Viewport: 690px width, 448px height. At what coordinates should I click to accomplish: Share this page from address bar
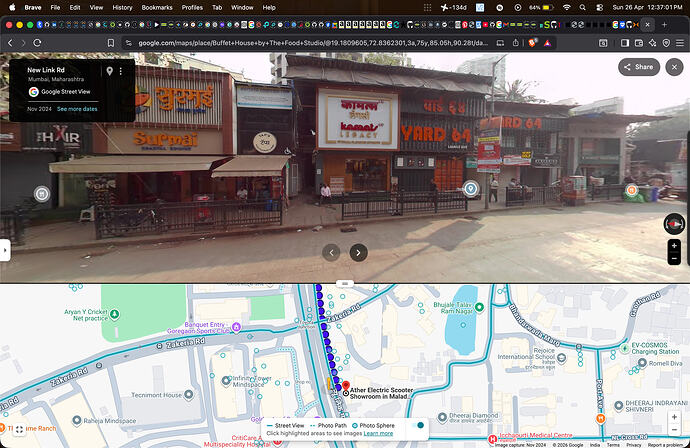tap(516, 43)
